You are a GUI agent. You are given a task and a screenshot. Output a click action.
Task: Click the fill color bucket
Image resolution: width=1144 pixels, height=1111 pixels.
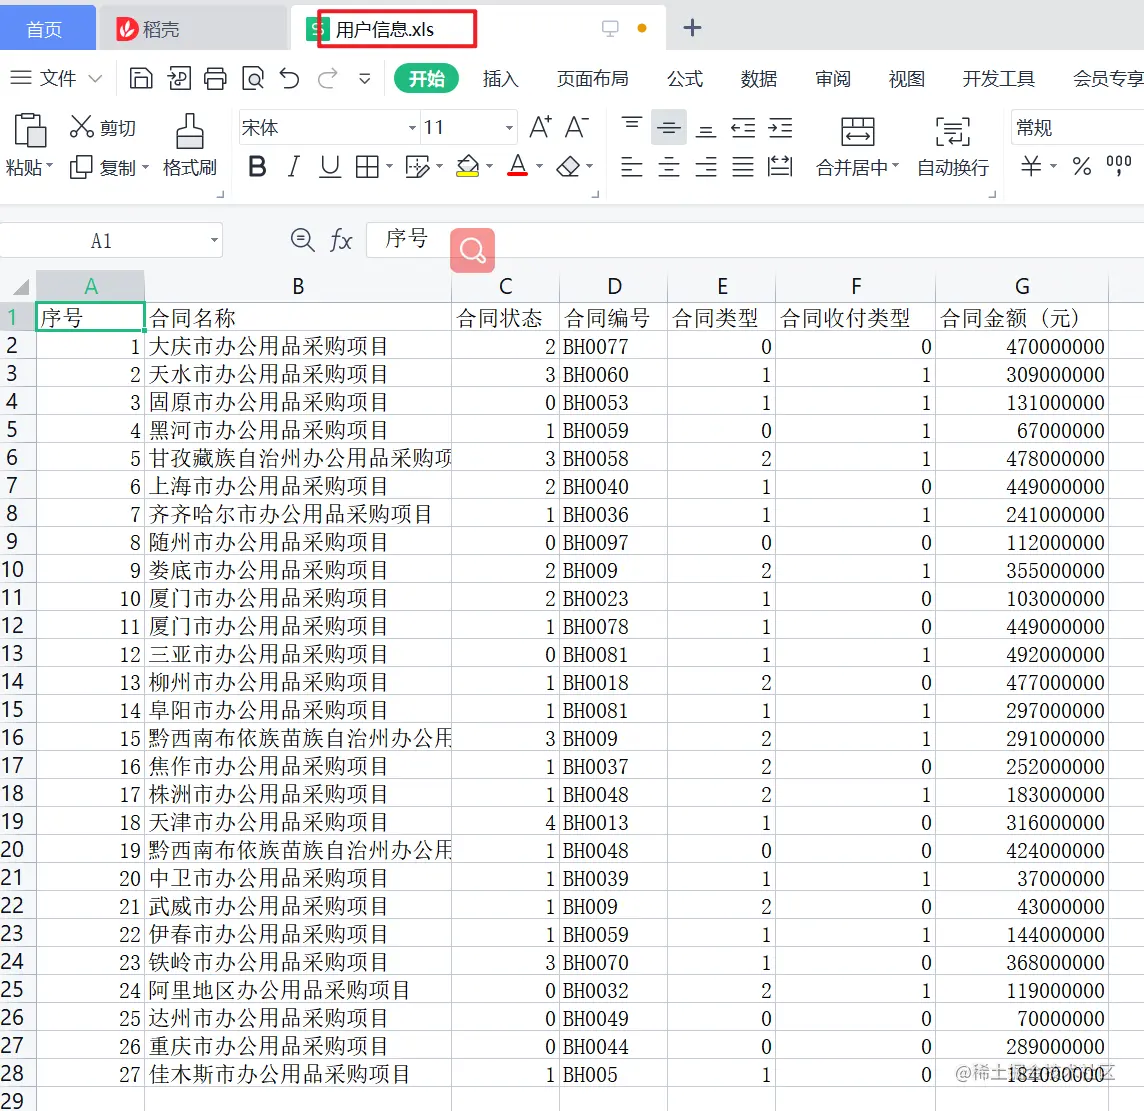point(467,167)
